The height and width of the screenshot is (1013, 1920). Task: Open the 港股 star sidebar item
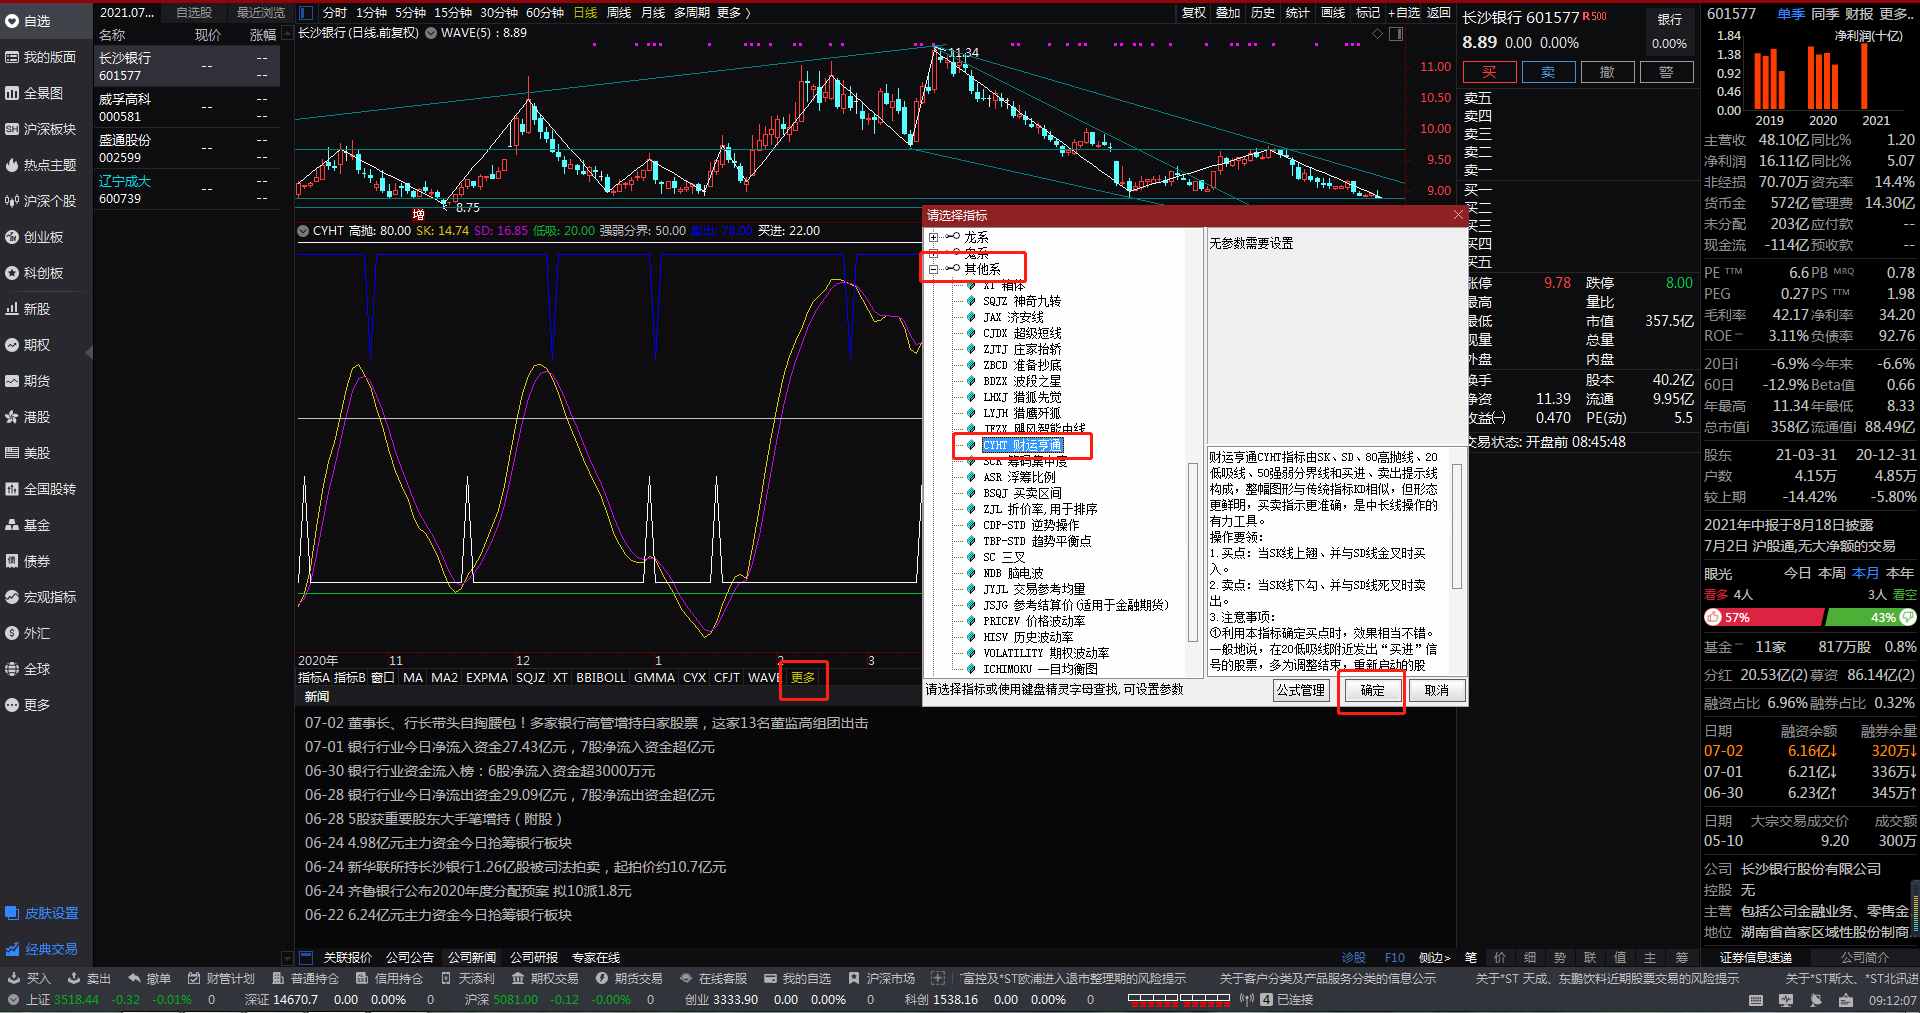click(12, 417)
